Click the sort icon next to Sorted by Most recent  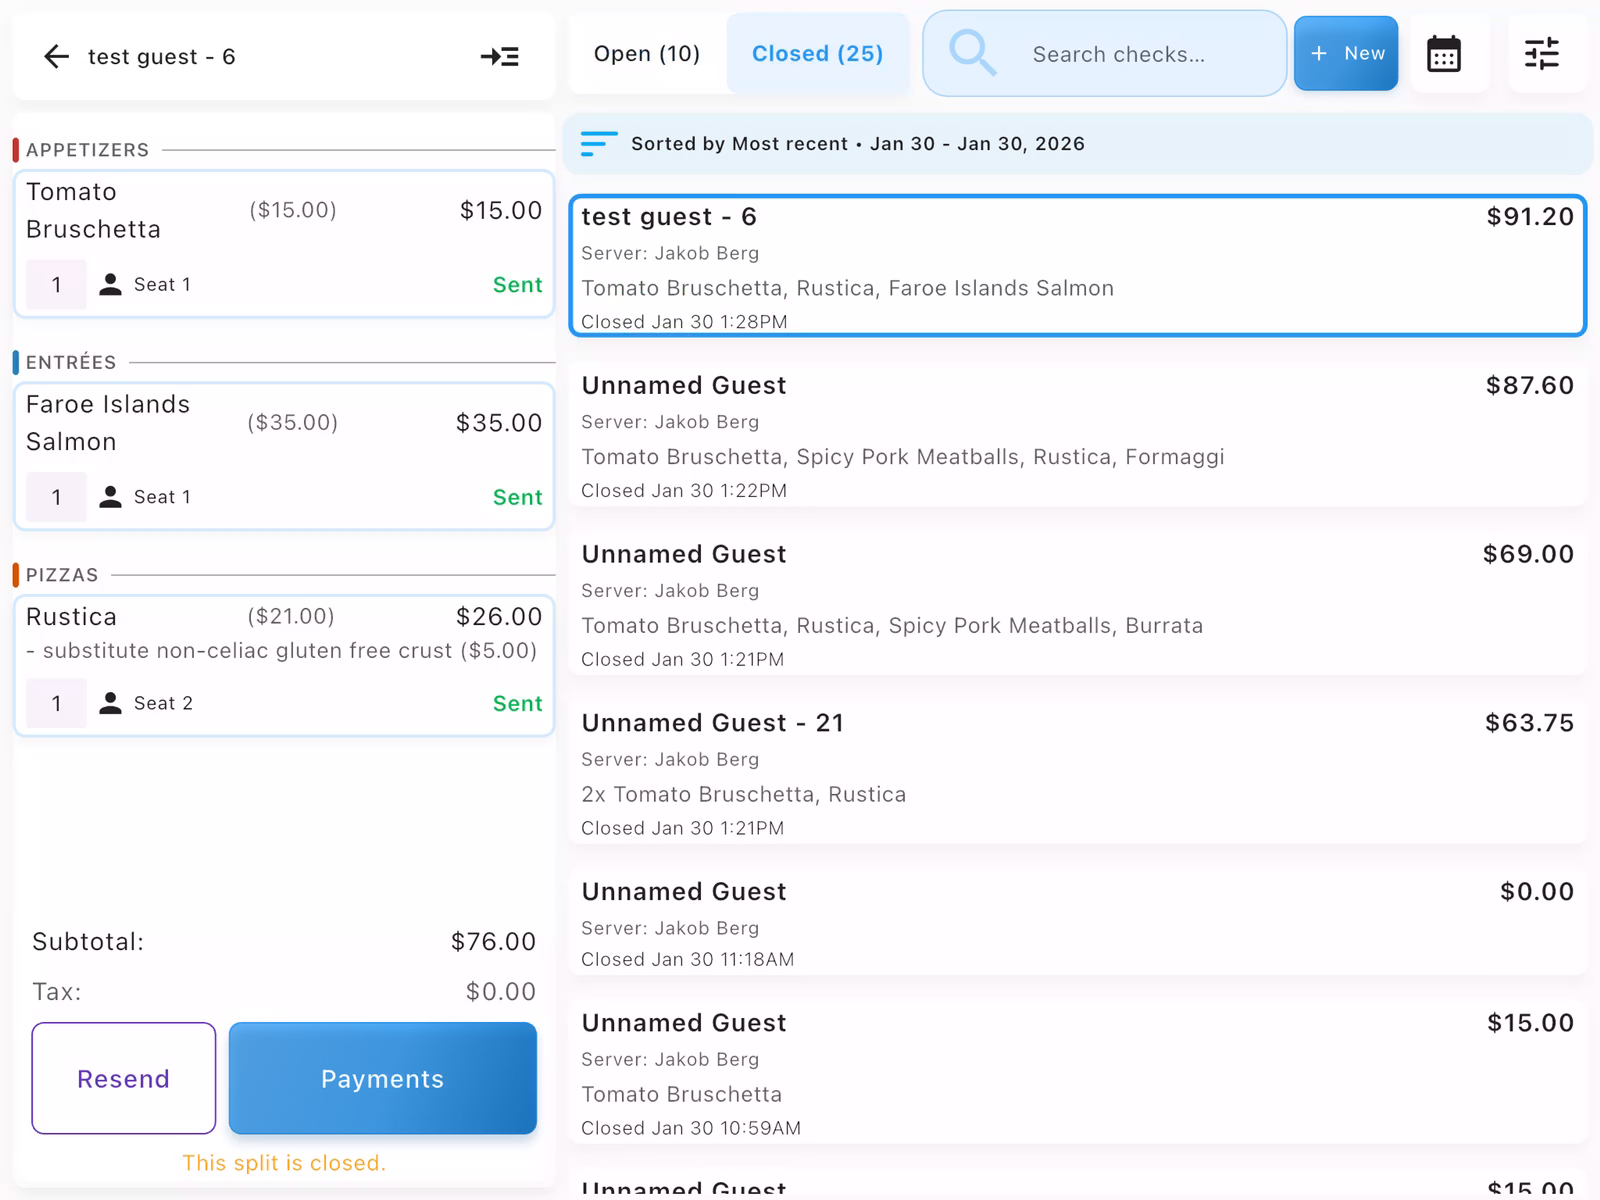coord(598,144)
